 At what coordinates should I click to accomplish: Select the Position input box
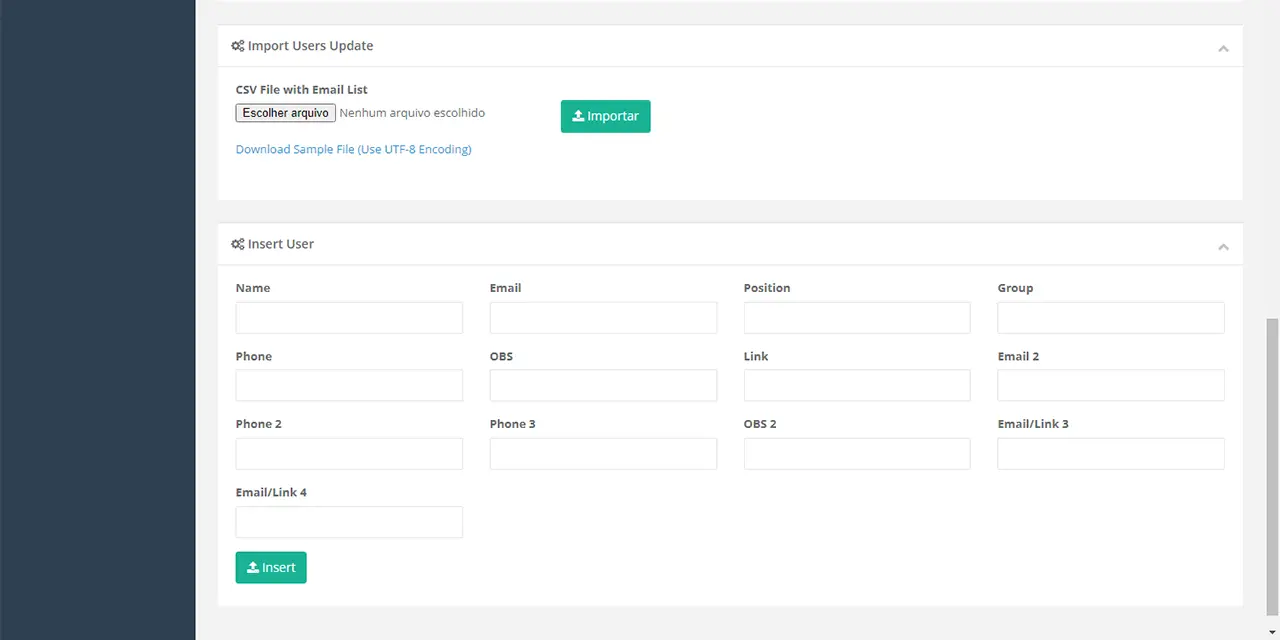pos(857,318)
